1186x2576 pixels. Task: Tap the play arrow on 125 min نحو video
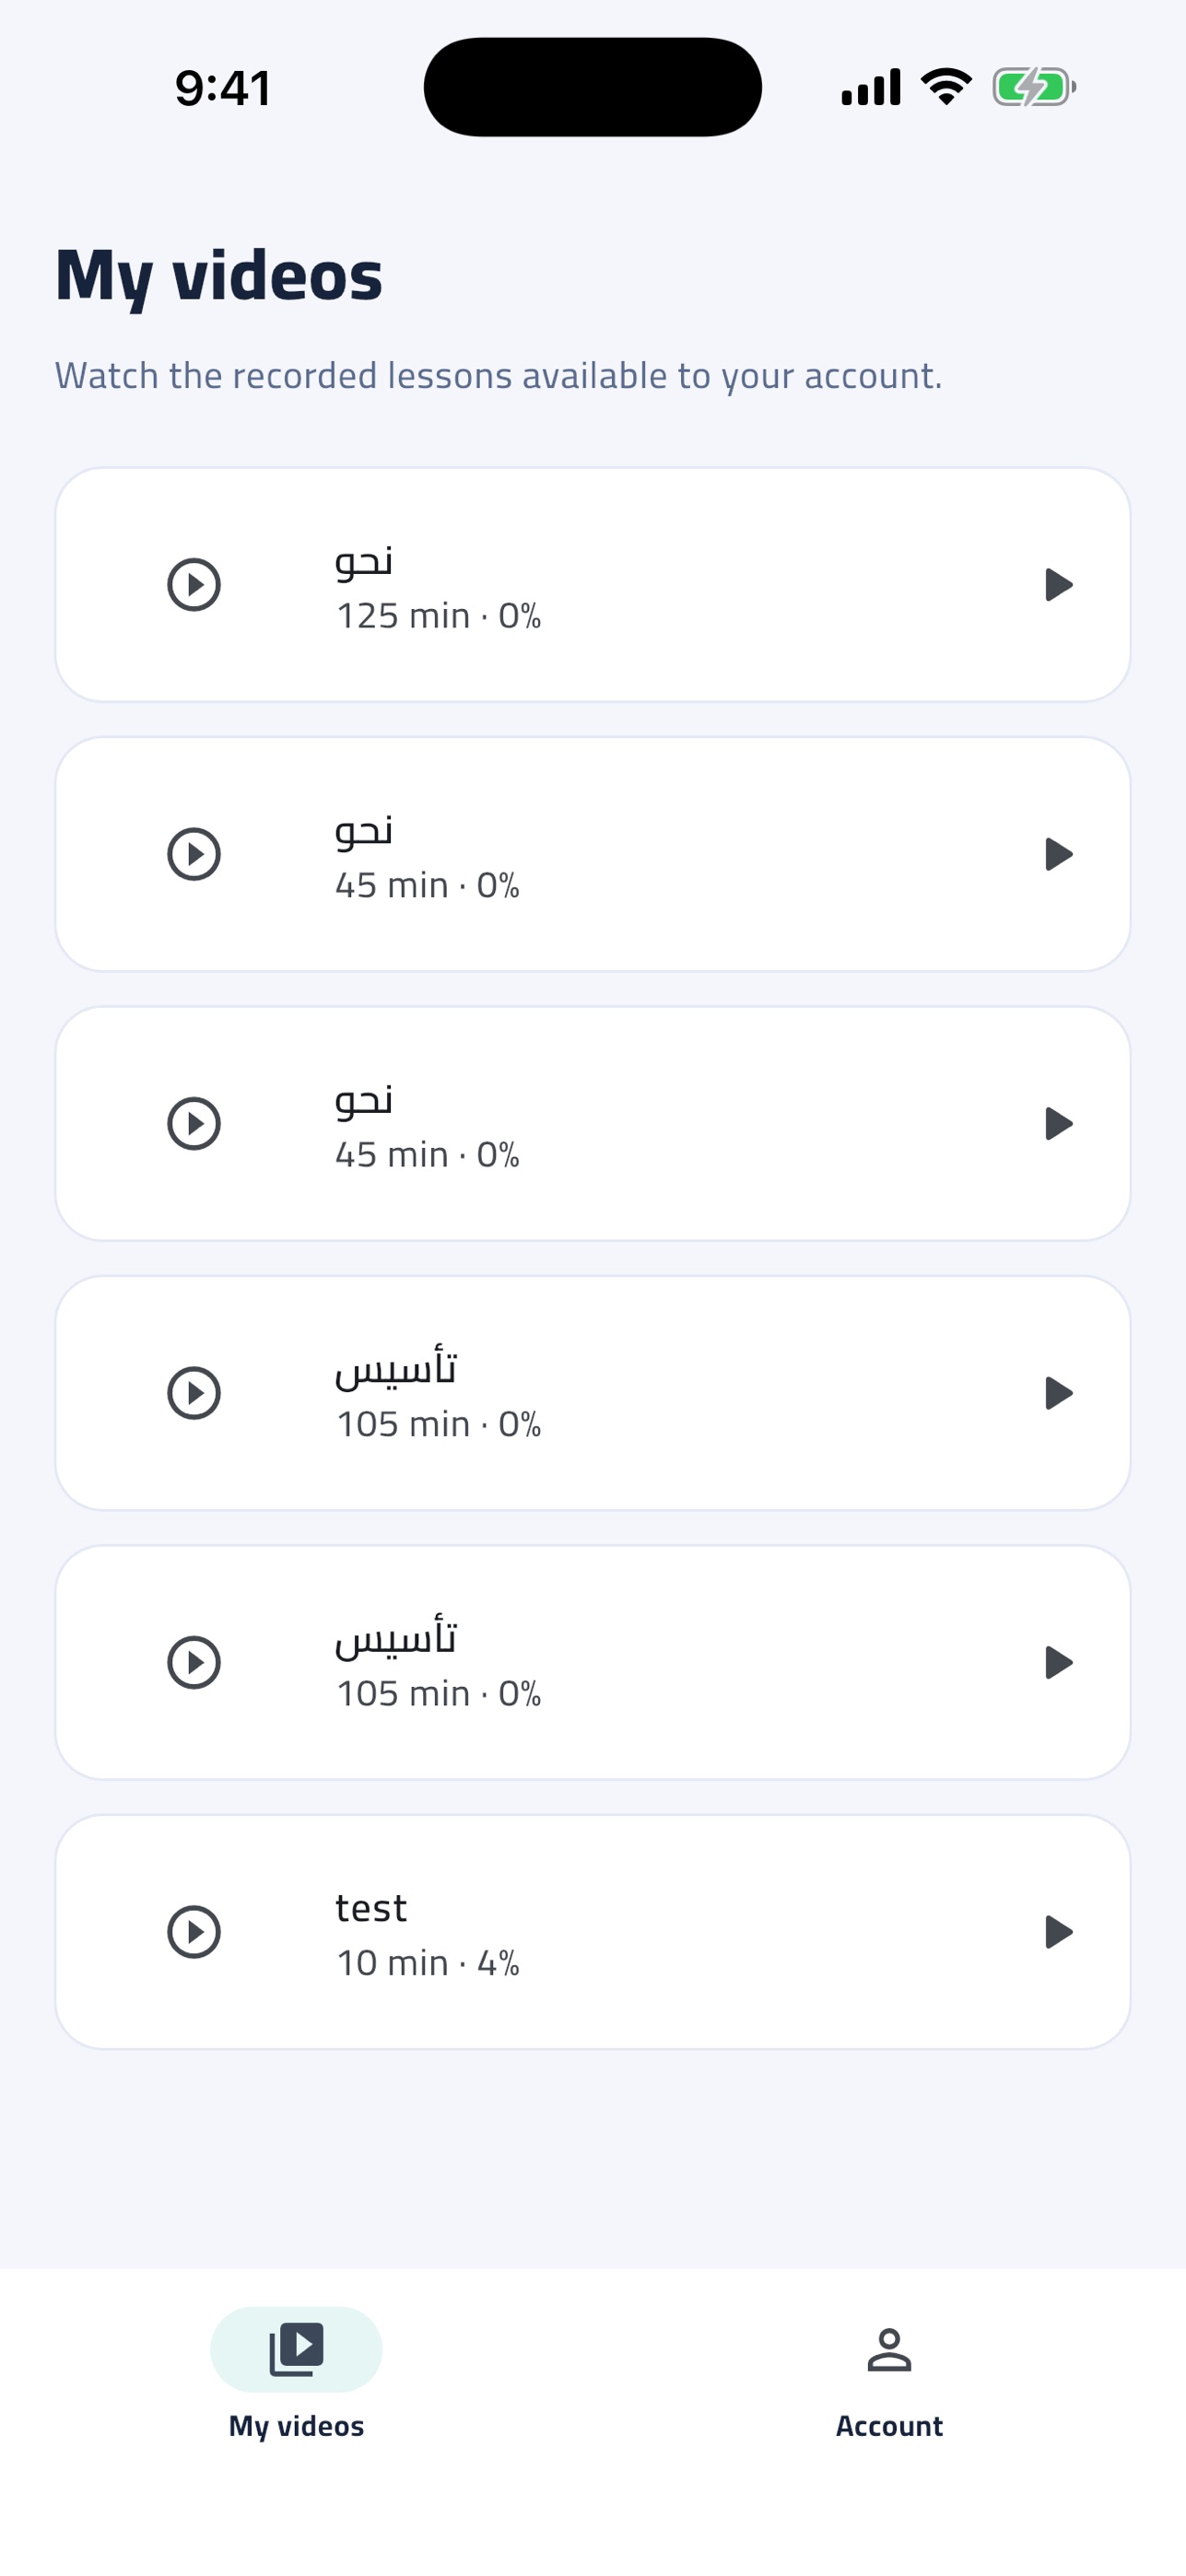coord(1058,585)
